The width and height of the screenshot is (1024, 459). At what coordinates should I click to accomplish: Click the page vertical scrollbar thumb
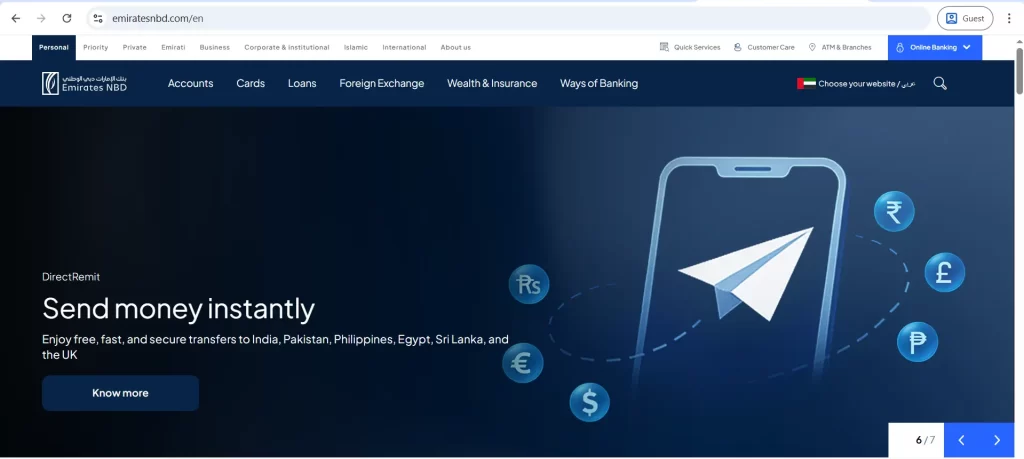1019,70
